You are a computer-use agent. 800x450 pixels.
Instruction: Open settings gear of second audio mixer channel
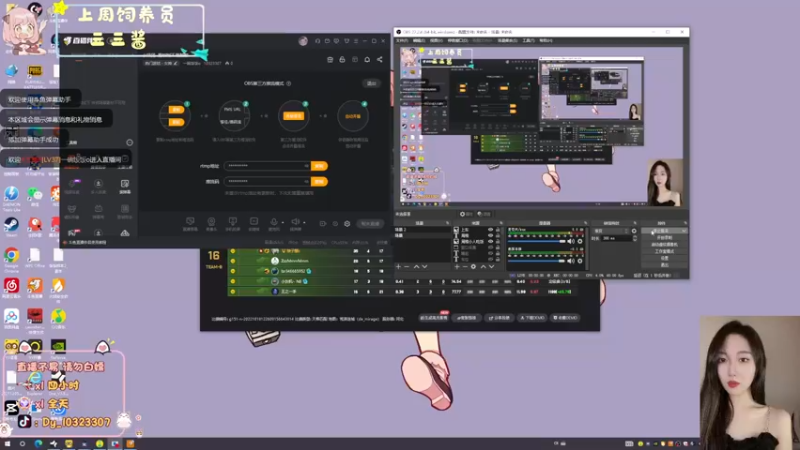pos(580,261)
